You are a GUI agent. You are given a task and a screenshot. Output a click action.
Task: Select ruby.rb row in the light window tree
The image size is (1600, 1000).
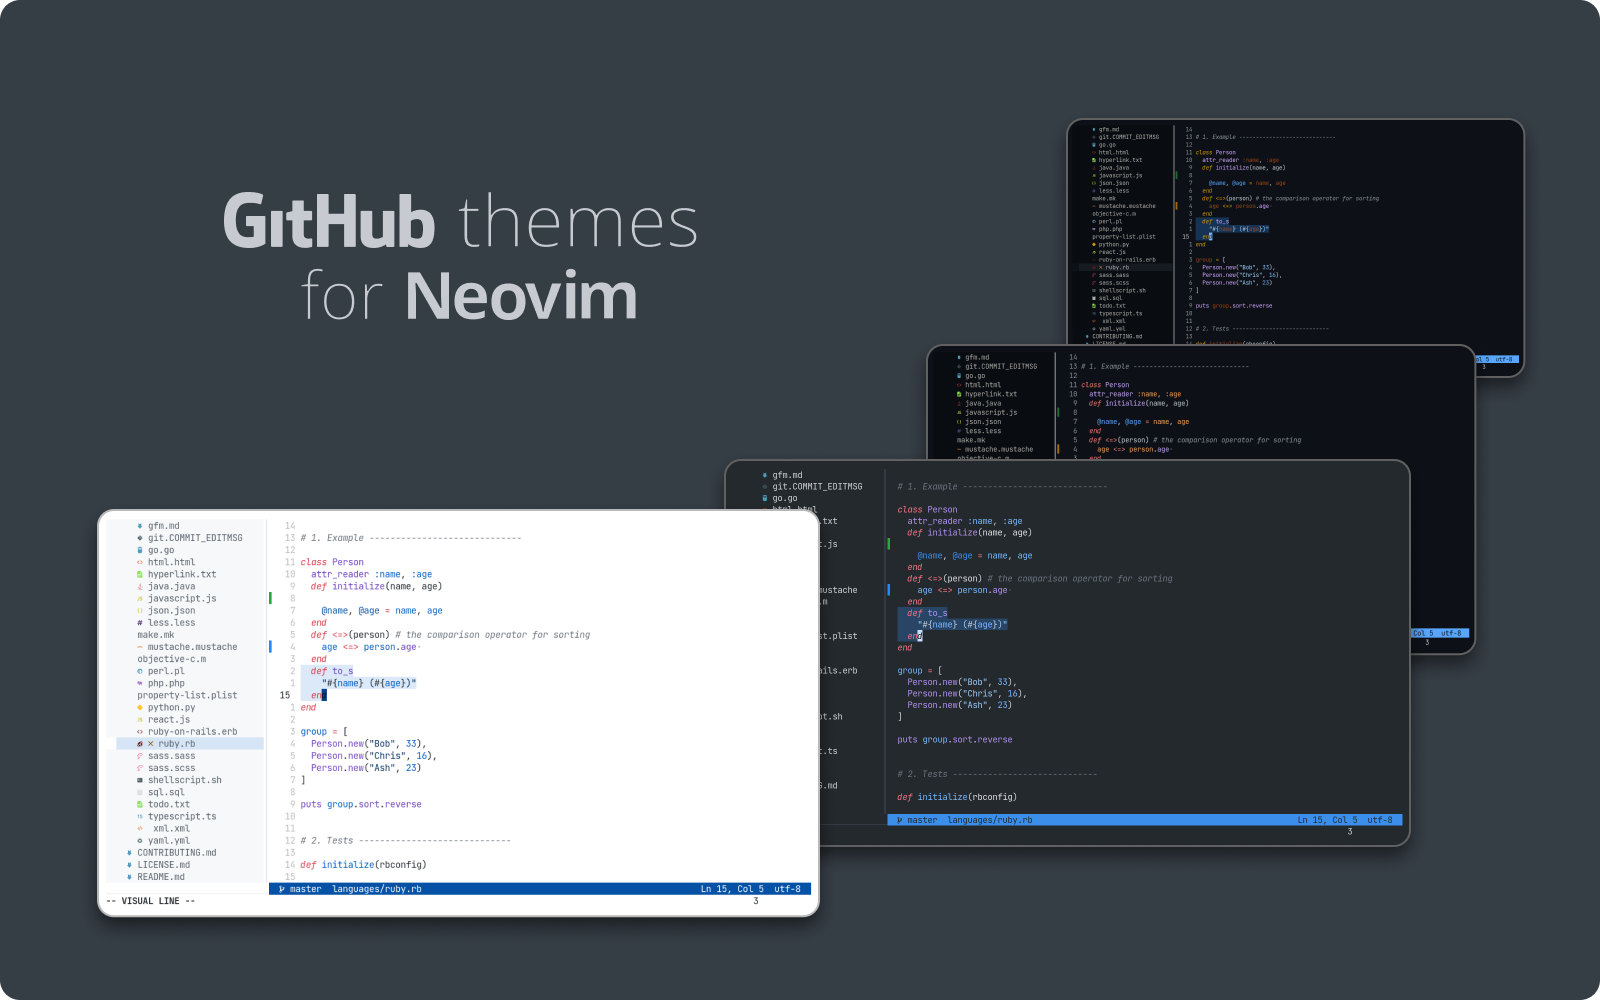click(190, 744)
